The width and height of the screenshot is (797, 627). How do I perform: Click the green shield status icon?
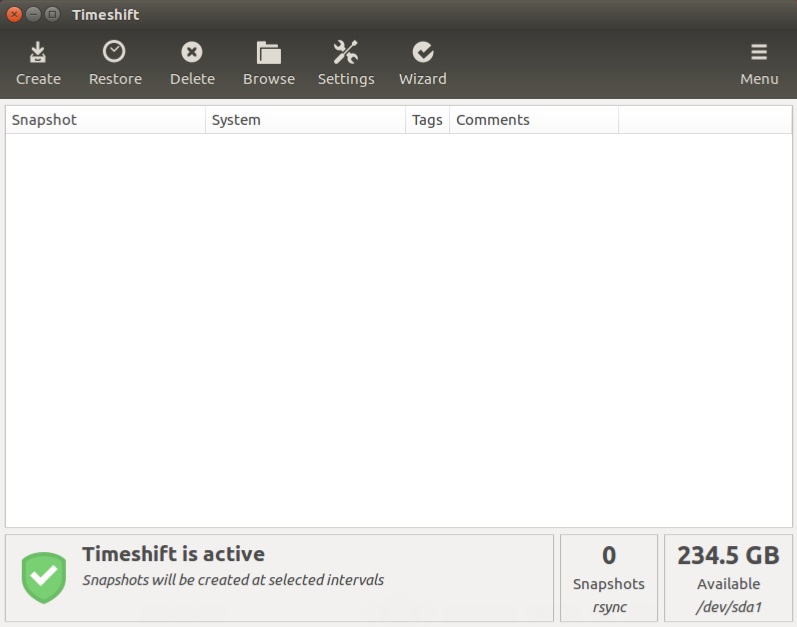(44, 577)
